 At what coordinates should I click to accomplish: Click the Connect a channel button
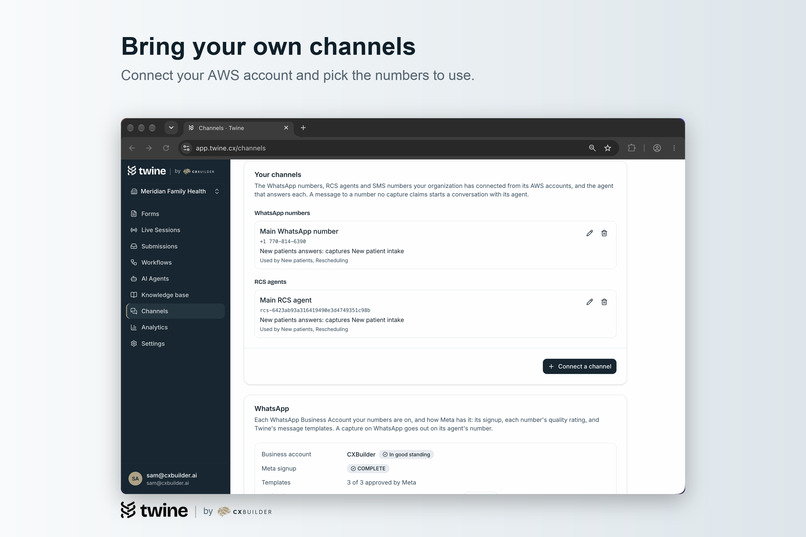click(x=579, y=366)
